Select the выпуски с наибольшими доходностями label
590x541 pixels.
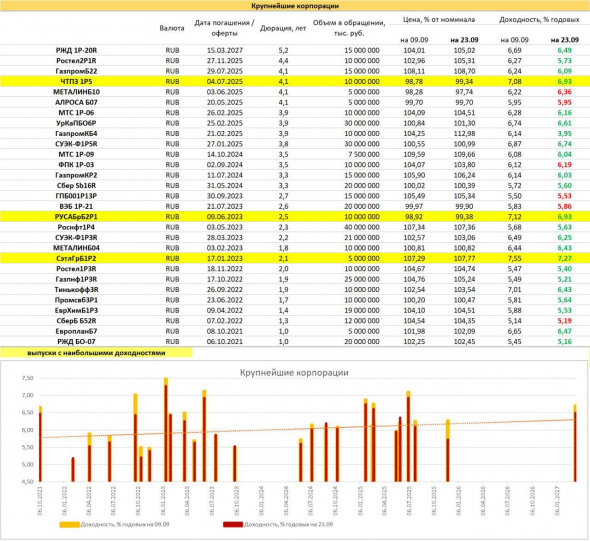(x=96, y=353)
